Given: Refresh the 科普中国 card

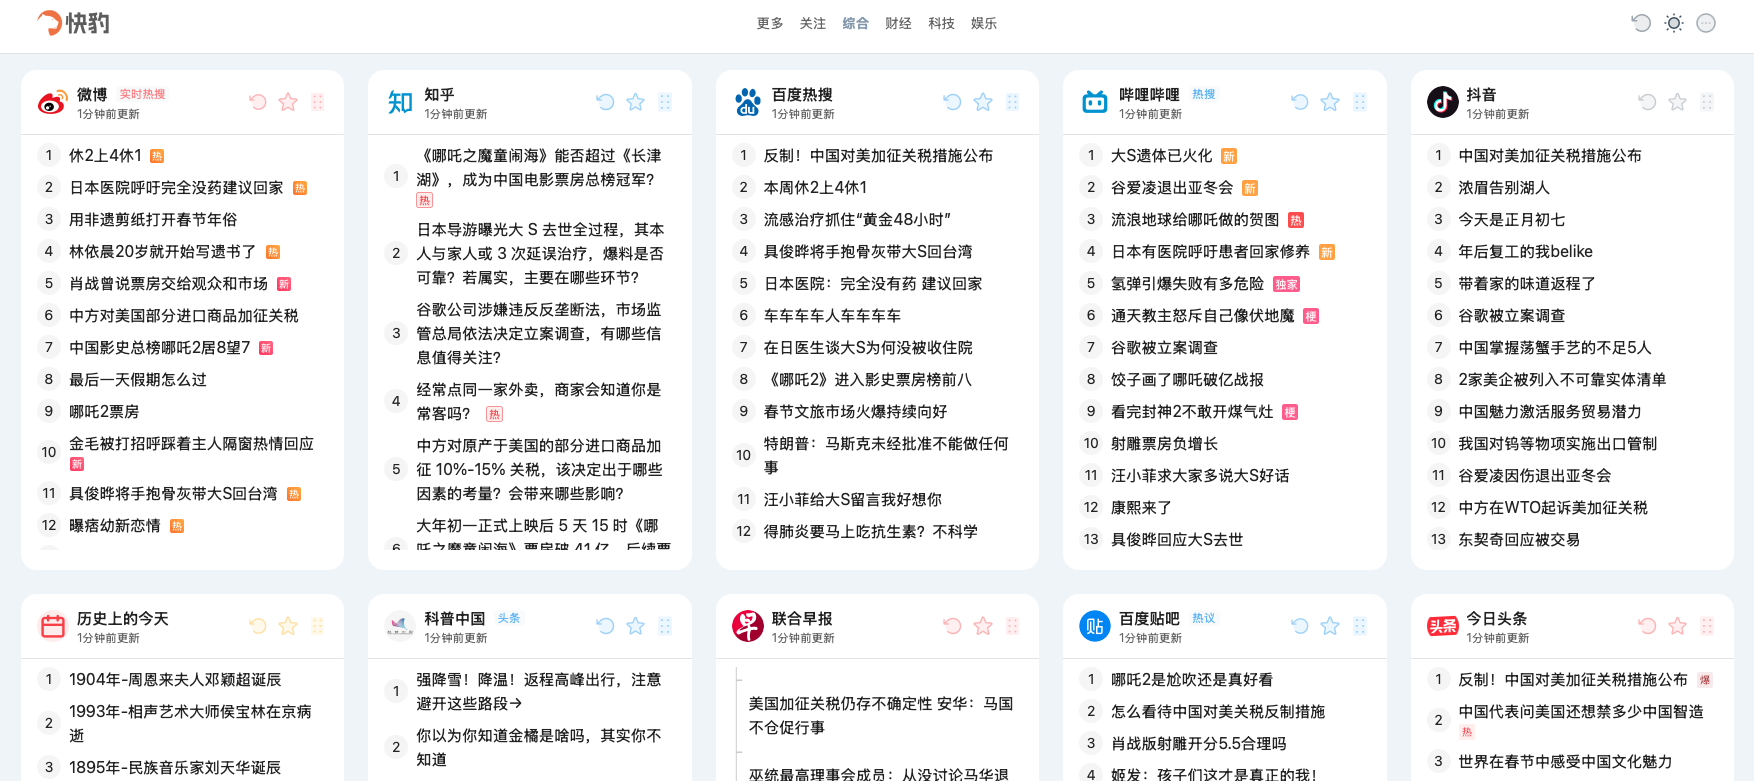Looking at the screenshot, I should click(605, 626).
